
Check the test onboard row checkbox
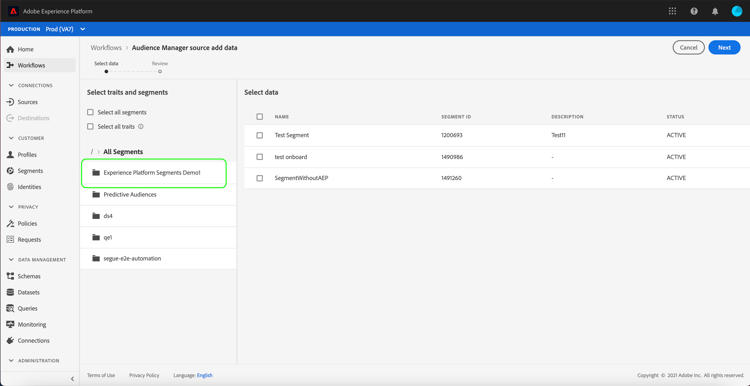[x=260, y=157]
